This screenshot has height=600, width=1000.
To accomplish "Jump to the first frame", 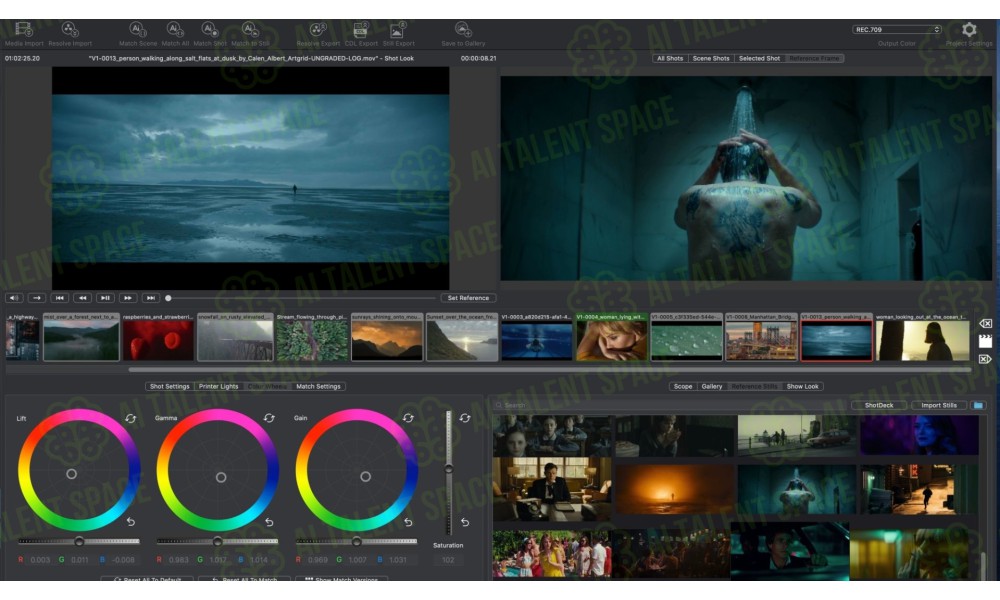I will (x=60, y=298).
